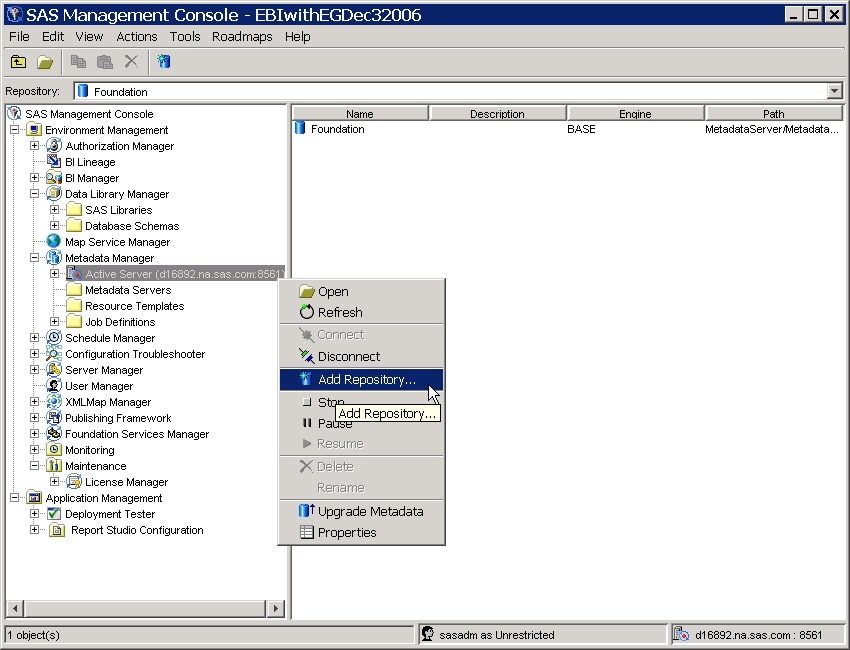The width and height of the screenshot is (850, 650).
Task: Click the Open folder toolbar icon
Action: coord(45,62)
